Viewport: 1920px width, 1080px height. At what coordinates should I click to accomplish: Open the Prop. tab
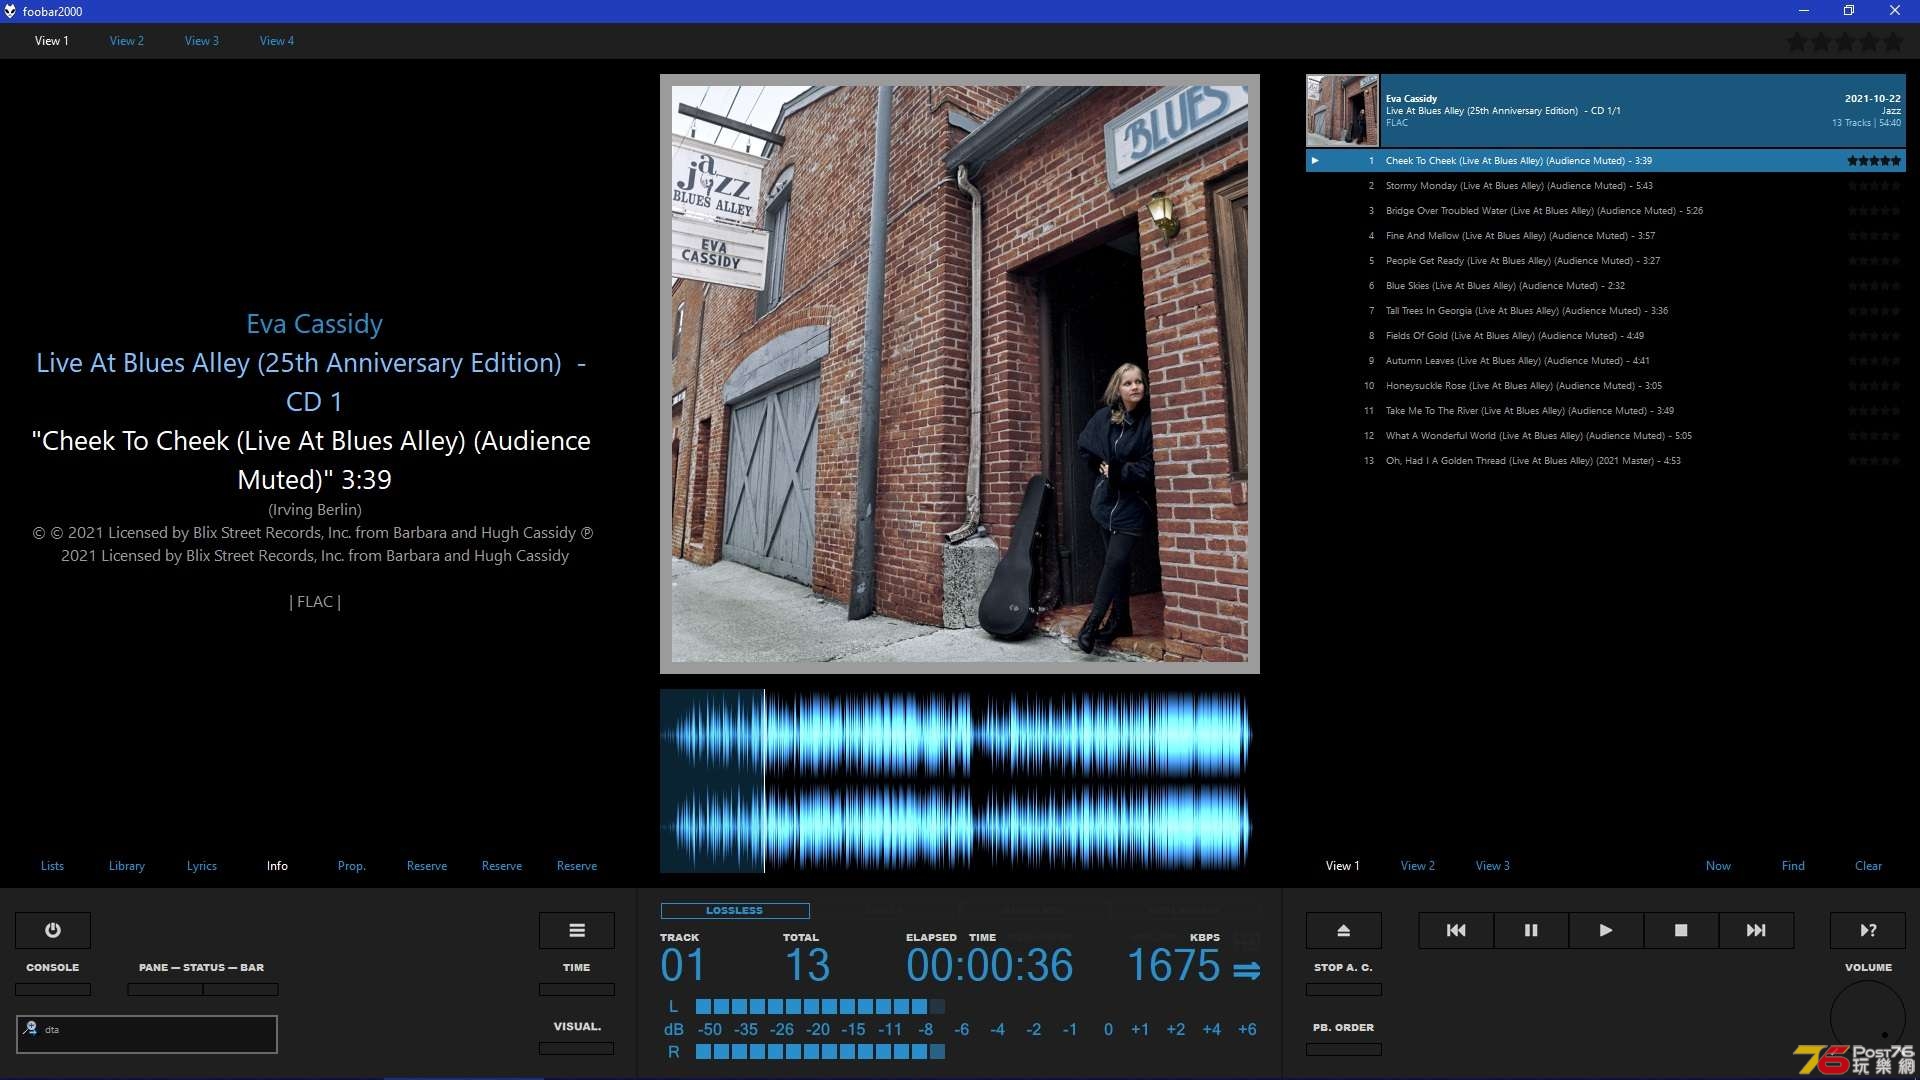[x=352, y=866]
